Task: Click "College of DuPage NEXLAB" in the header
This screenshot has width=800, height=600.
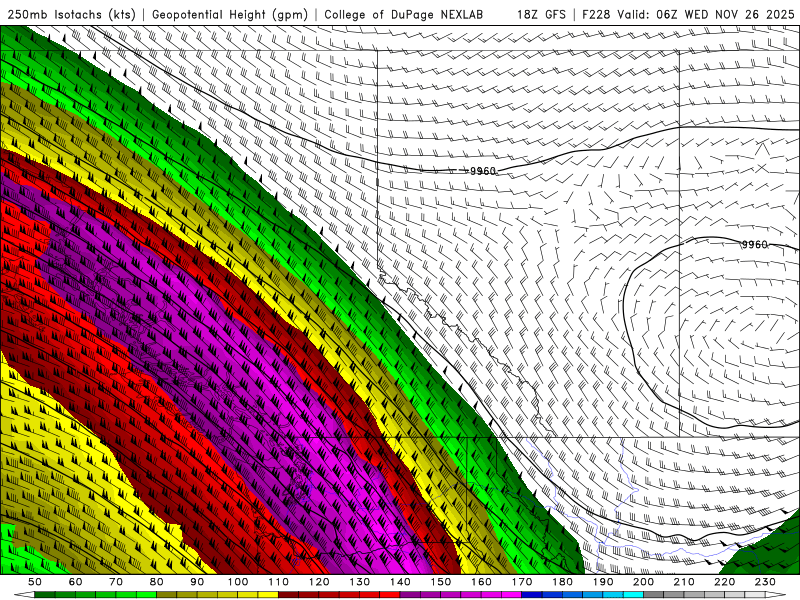Action: tap(404, 15)
